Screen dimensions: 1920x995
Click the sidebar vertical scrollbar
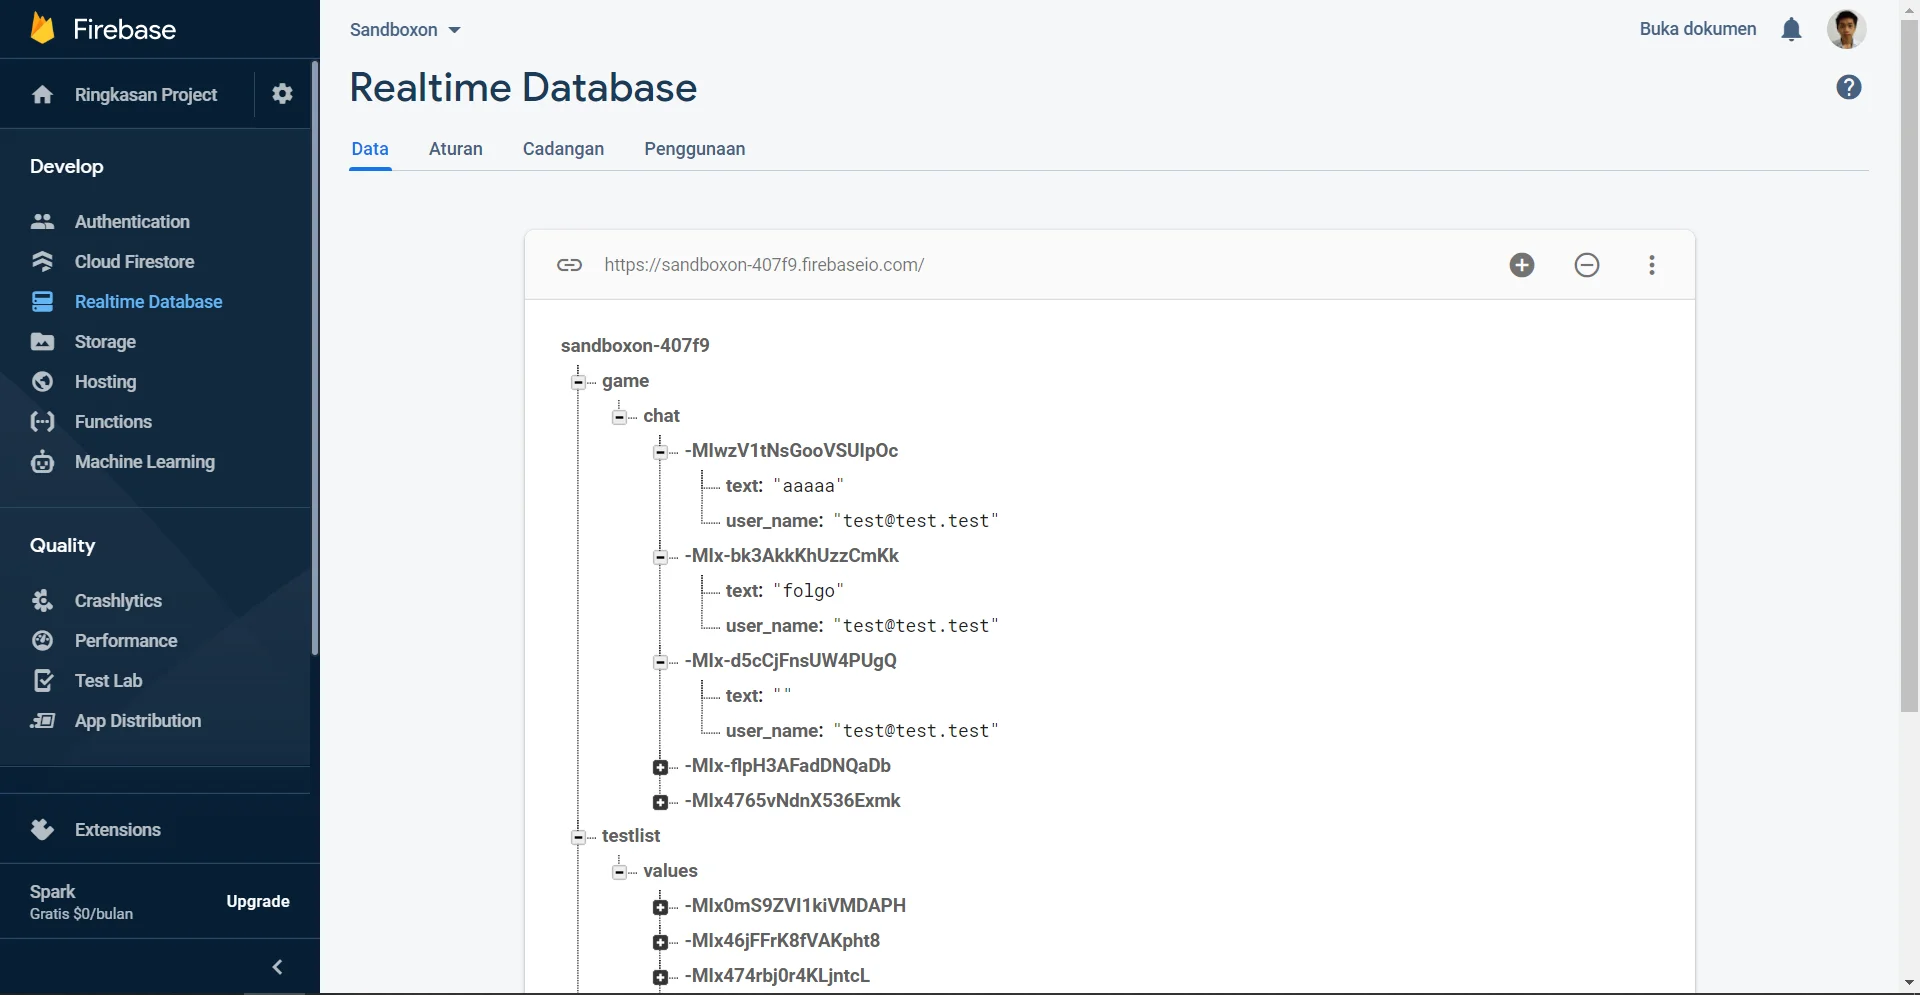(315, 358)
